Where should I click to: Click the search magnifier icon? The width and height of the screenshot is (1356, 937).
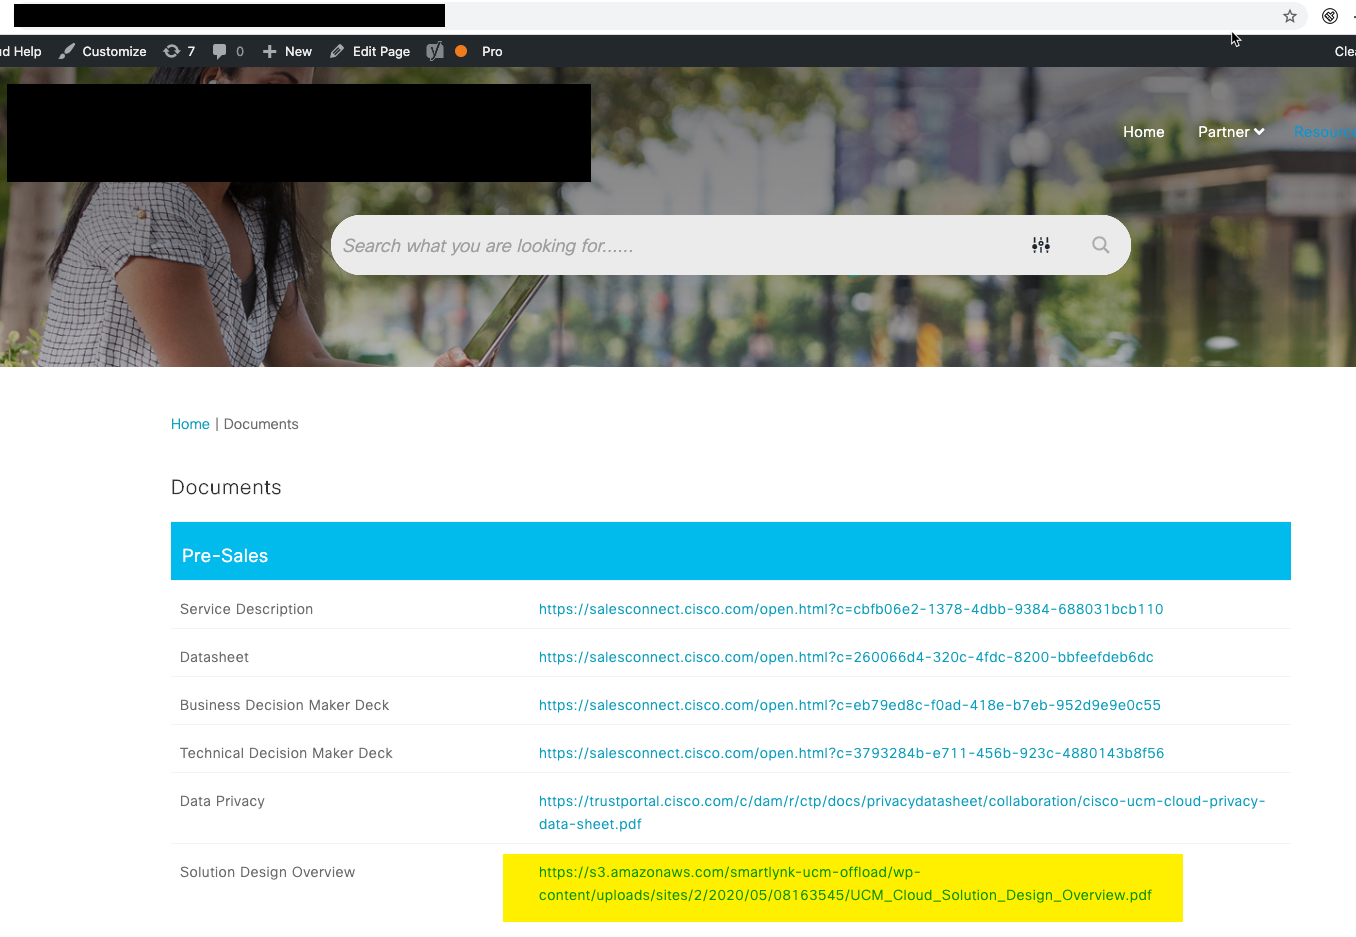point(1100,245)
